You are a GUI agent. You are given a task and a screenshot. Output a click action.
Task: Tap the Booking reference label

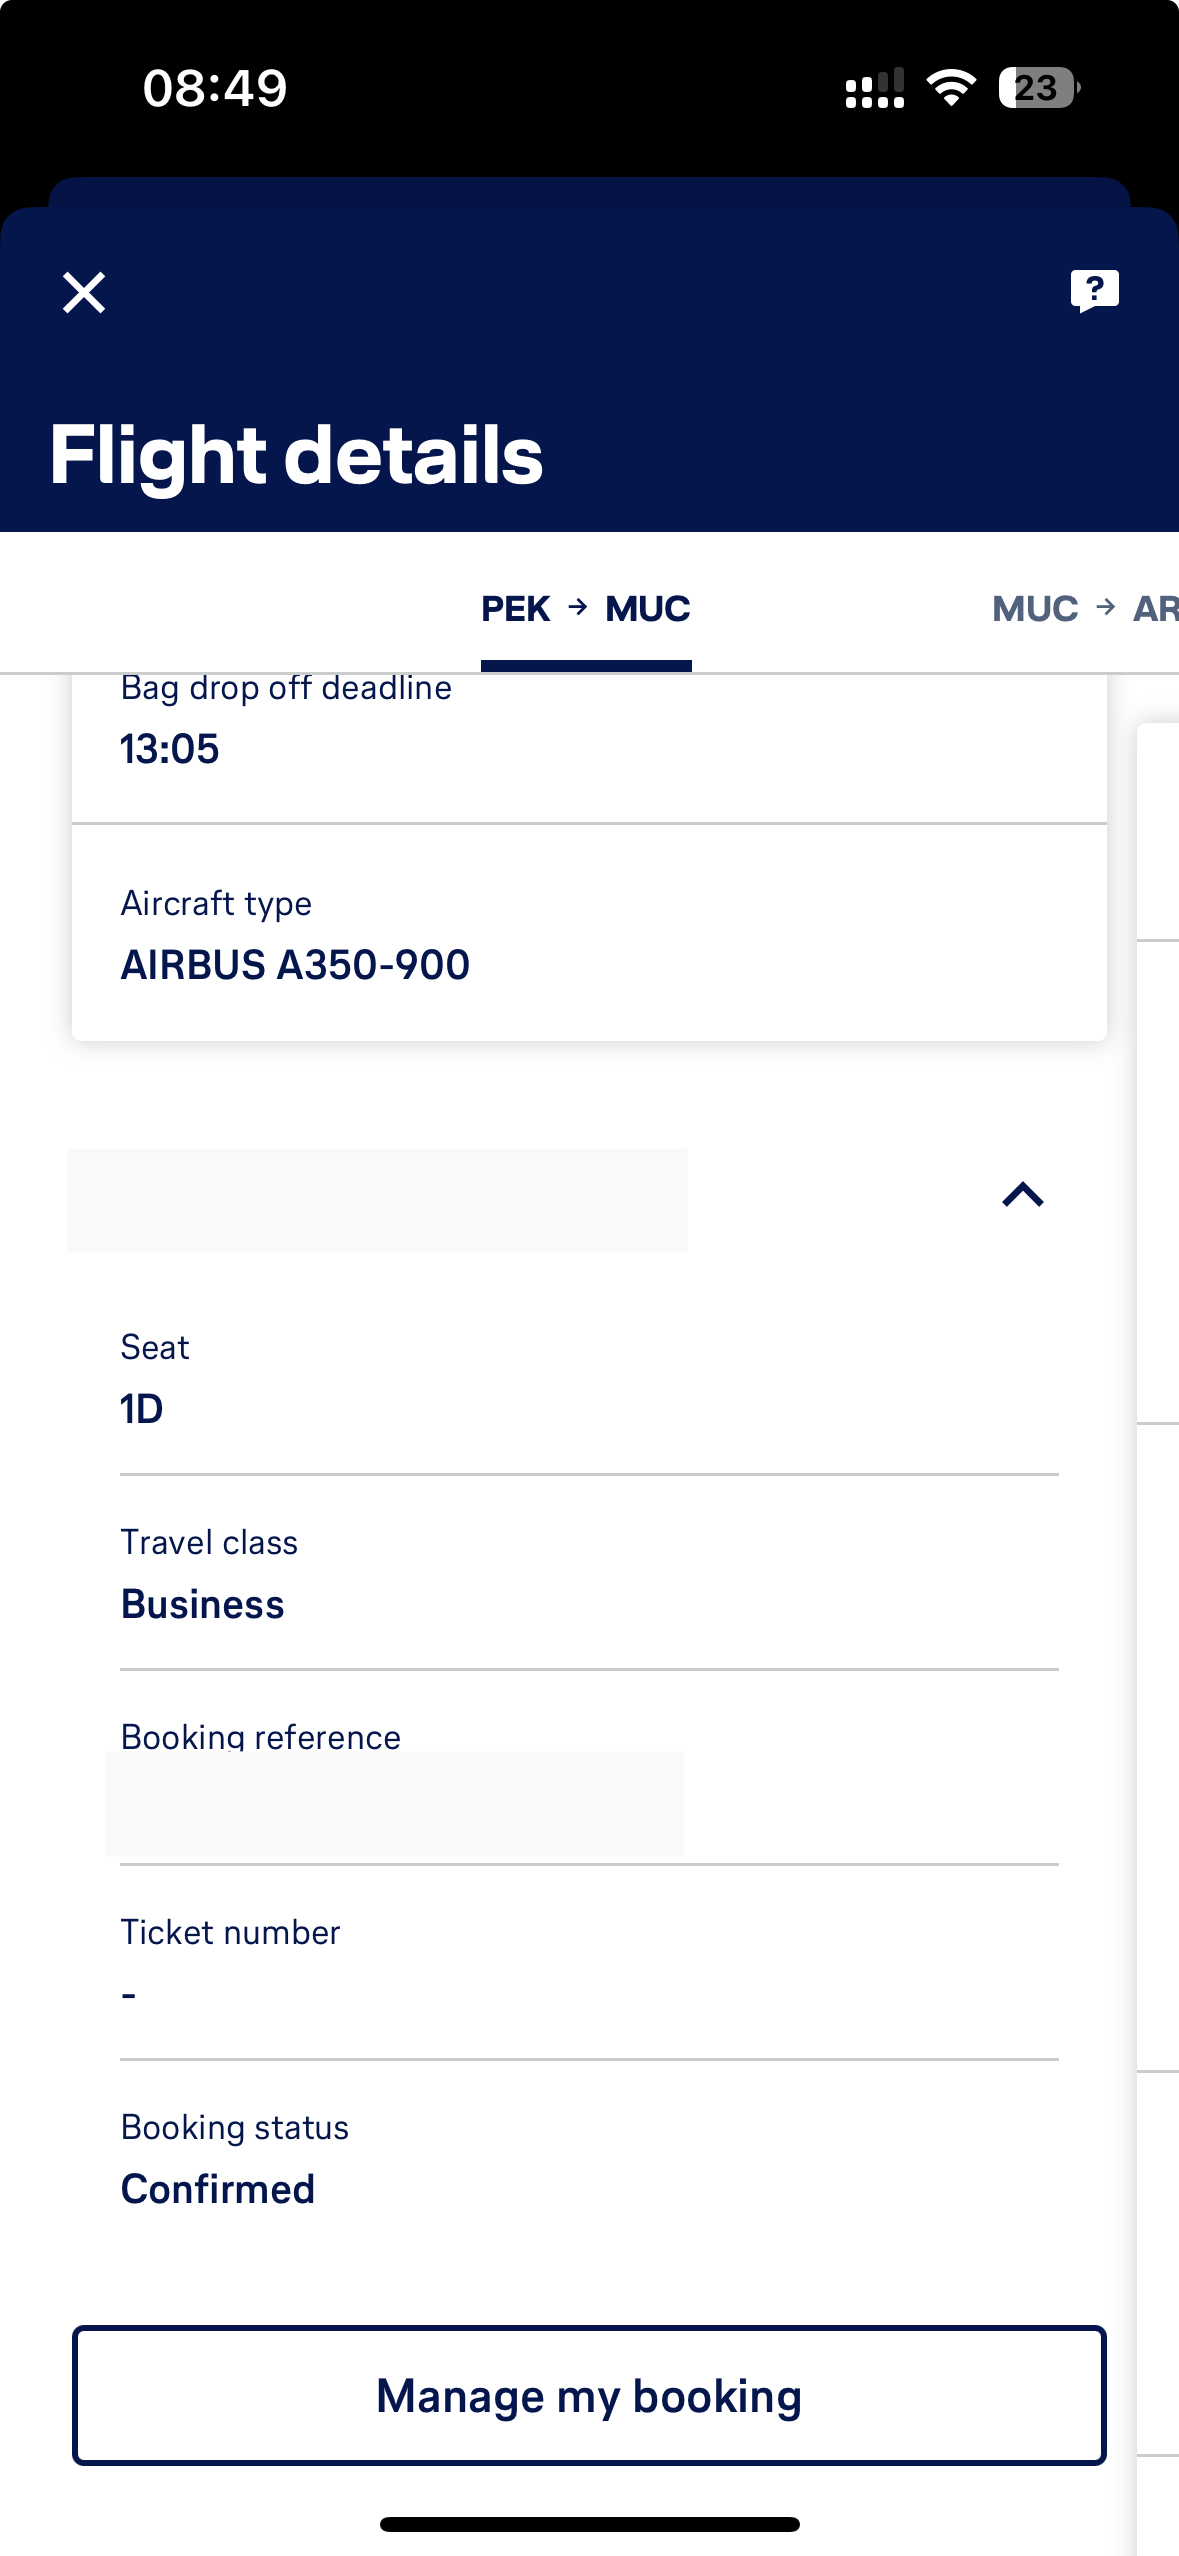tap(261, 1737)
